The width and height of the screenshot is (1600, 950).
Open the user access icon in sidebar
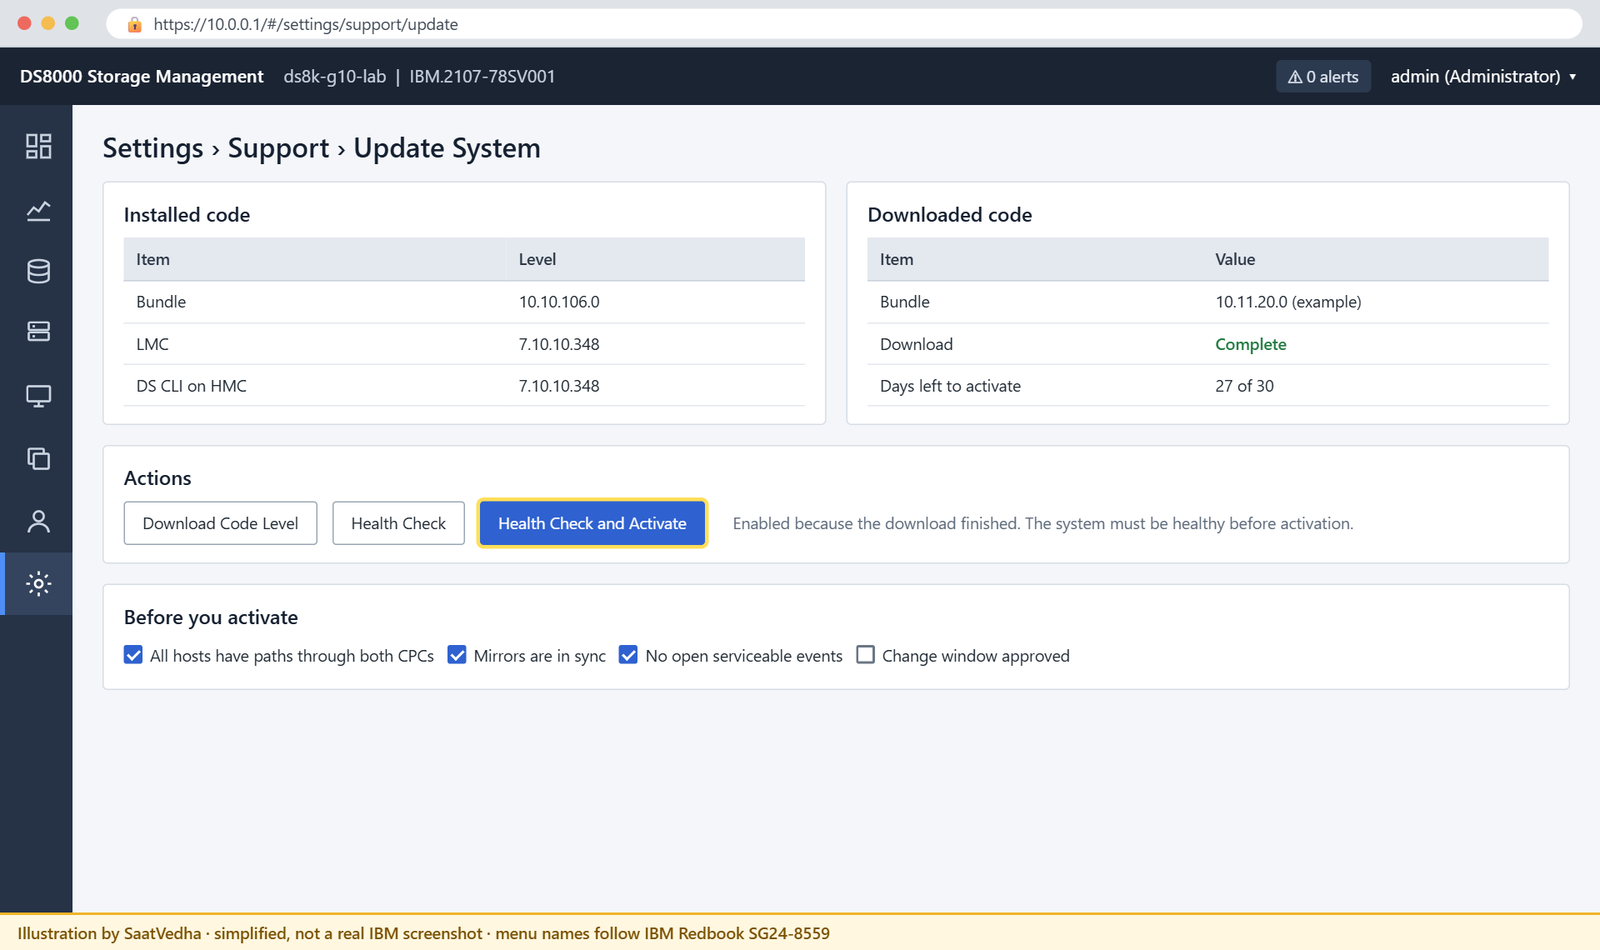pos(38,521)
